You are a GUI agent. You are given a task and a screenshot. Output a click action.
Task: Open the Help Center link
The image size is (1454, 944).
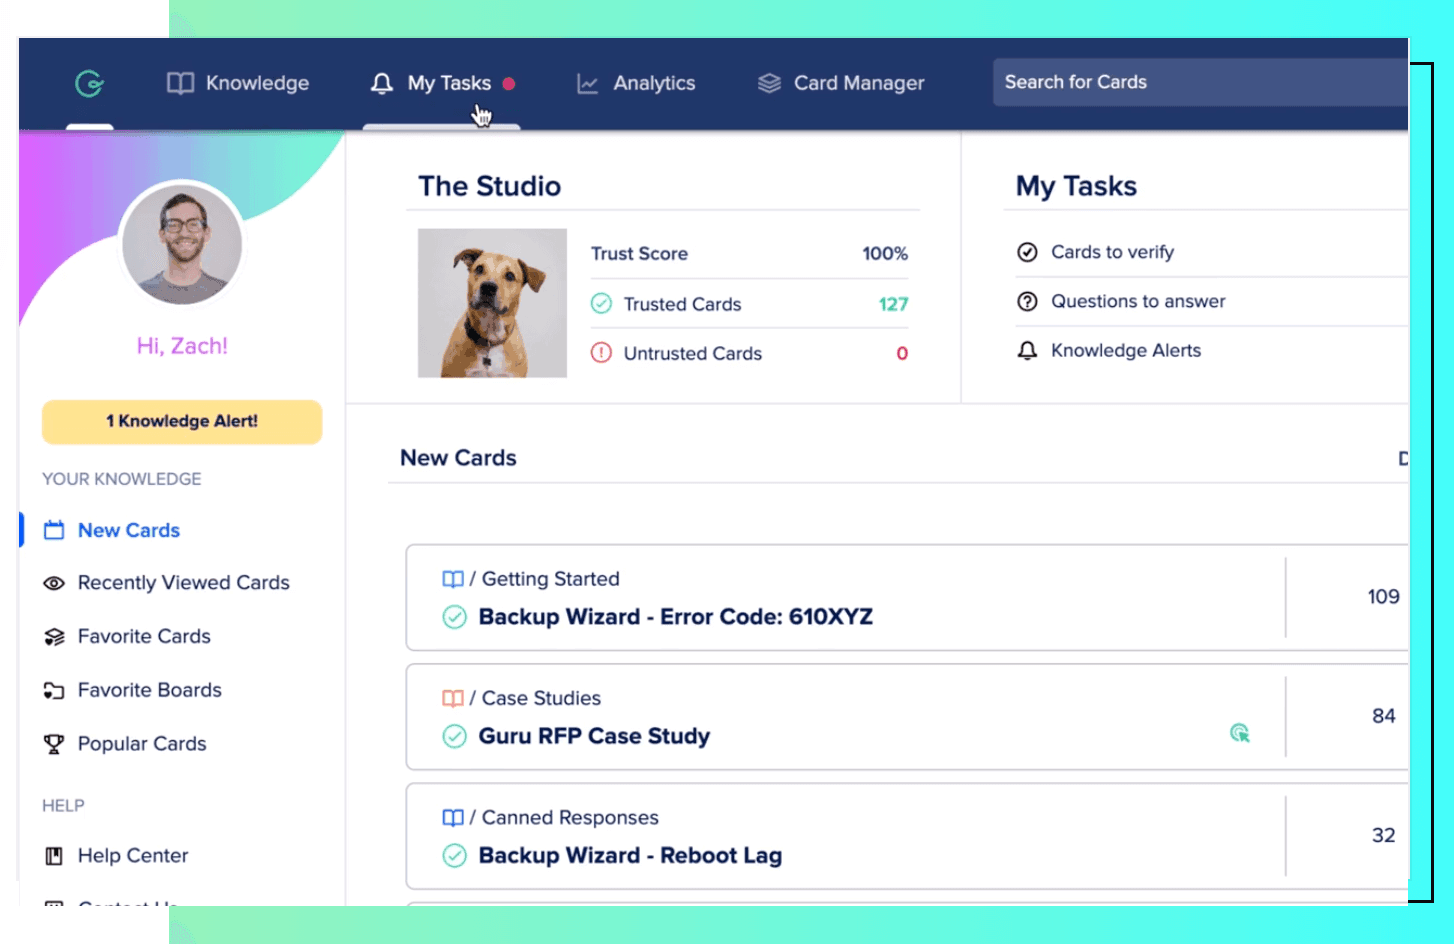[133, 856]
